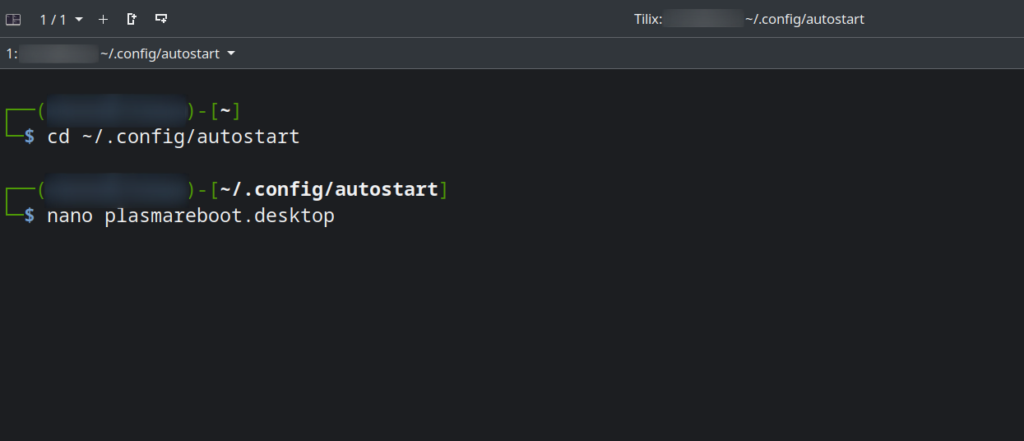This screenshot has width=1024, height=441.
Task: Click the add terminal down icon
Action: (x=161, y=19)
